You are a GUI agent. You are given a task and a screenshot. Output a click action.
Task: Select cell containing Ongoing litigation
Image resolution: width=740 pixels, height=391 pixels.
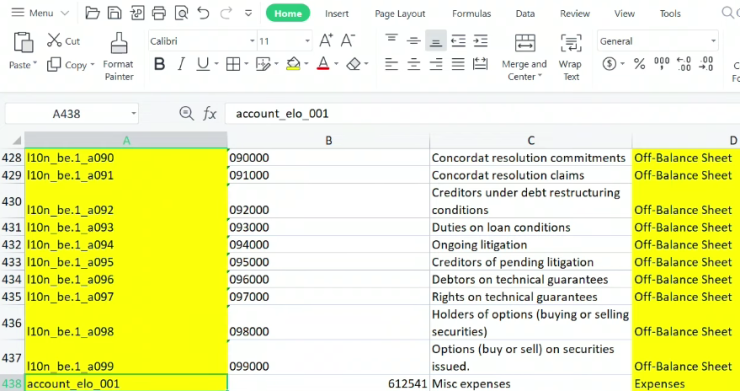tap(531, 245)
